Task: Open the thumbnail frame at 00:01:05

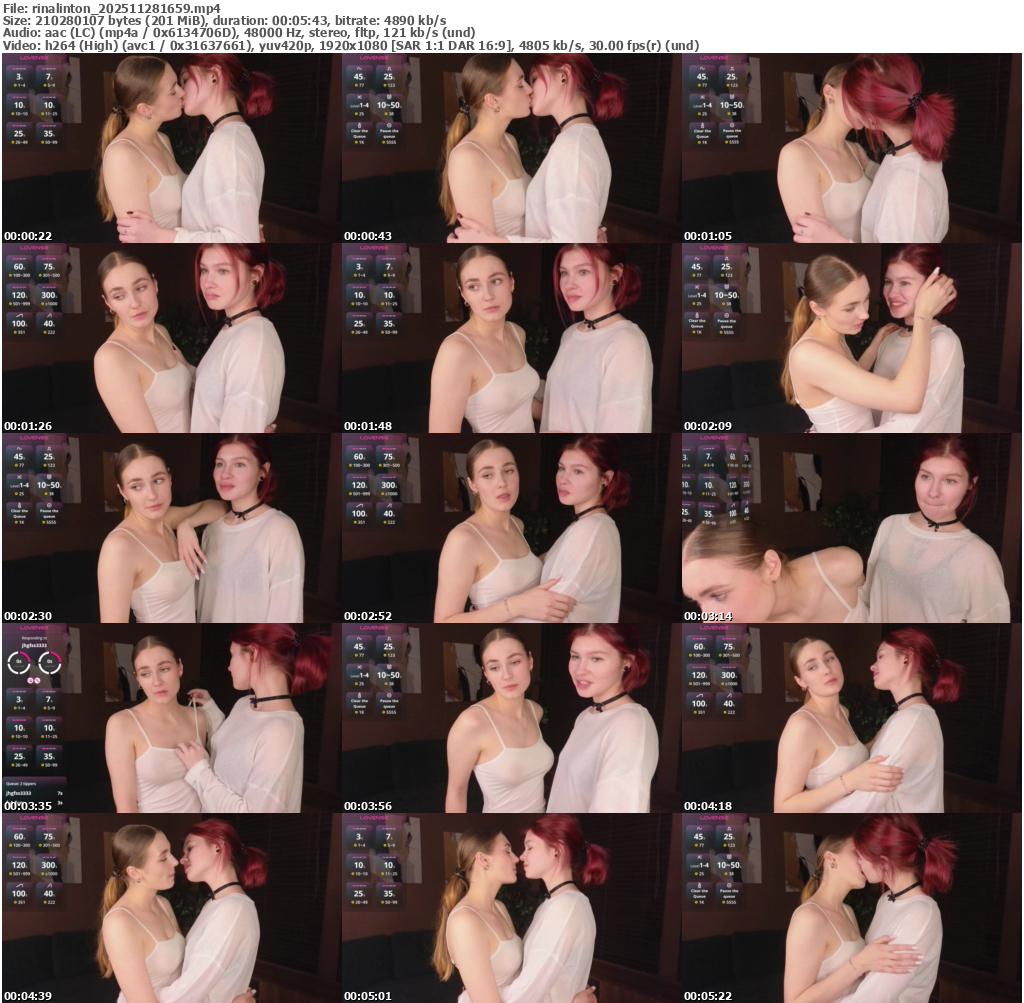Action: pyautogui.click(x=852, y=148)
